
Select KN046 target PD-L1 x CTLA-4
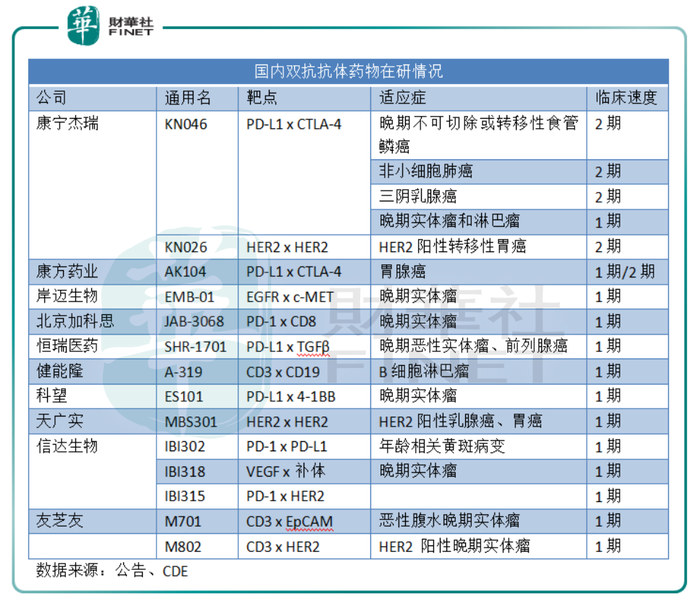coord(294,124)
